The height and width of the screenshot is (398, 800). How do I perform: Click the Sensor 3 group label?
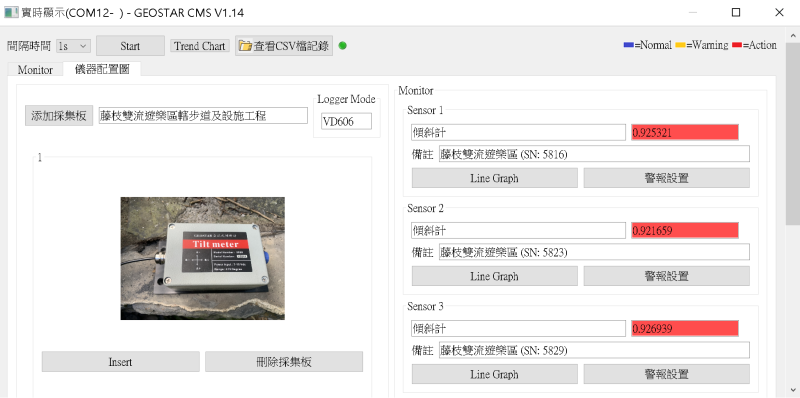point(426,306)
